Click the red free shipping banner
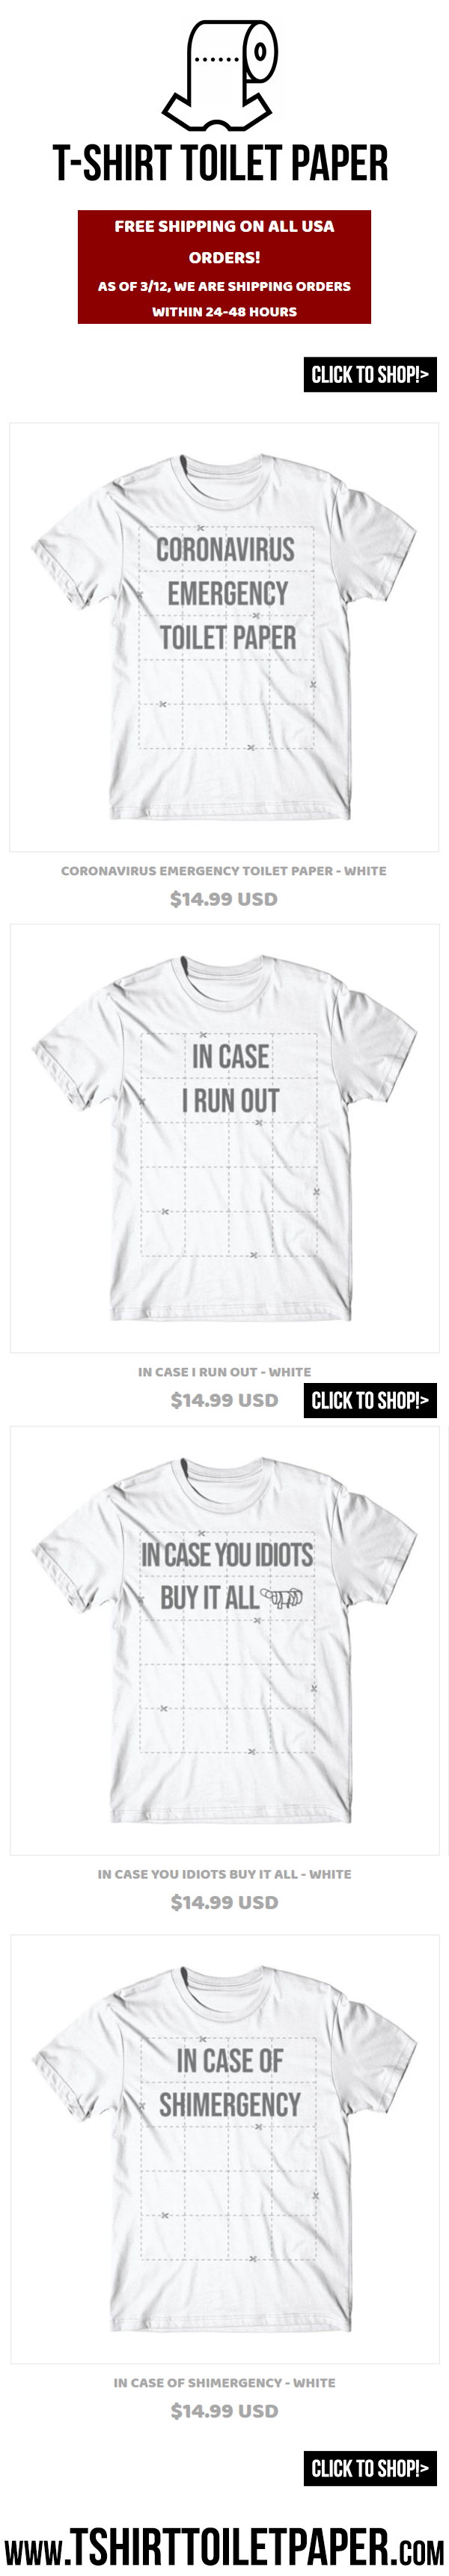449x2576 pixels. (224, 267)
